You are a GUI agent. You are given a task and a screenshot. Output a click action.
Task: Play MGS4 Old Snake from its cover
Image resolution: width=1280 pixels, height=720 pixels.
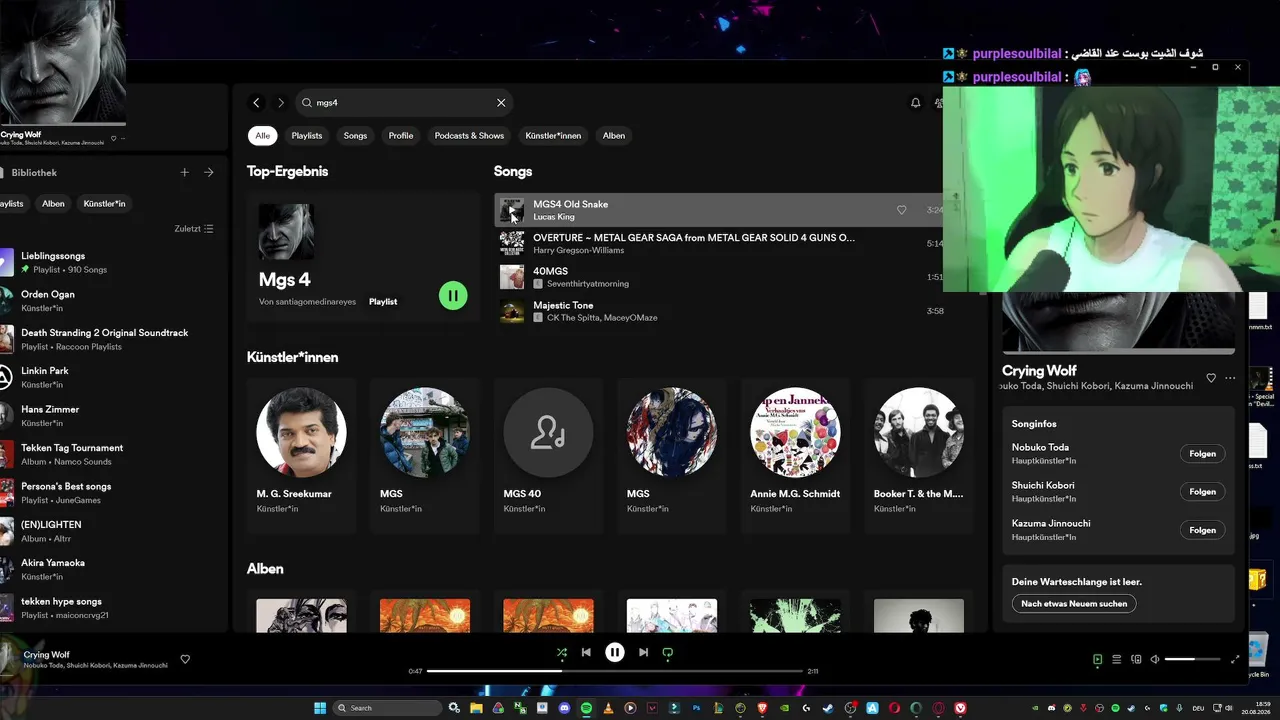pos(512,210)
